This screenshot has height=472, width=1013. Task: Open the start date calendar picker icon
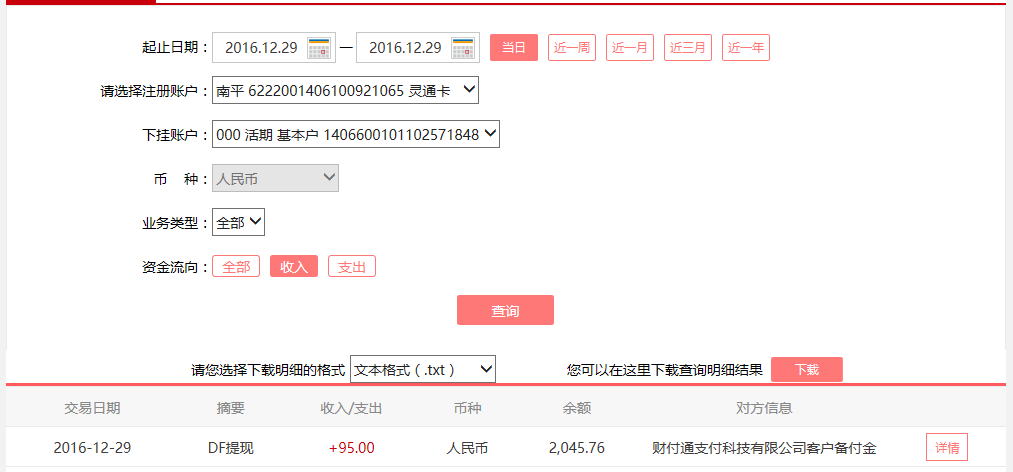point(319,48)
